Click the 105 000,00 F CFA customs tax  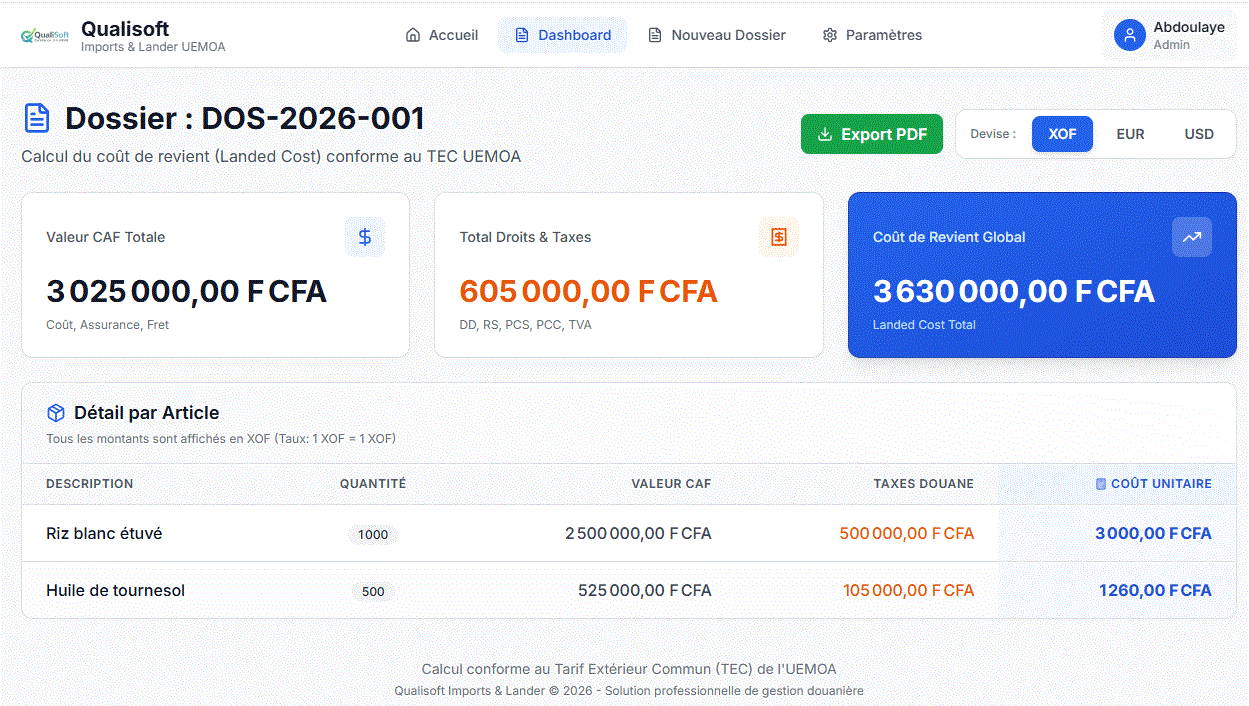(x=909, y=591)
